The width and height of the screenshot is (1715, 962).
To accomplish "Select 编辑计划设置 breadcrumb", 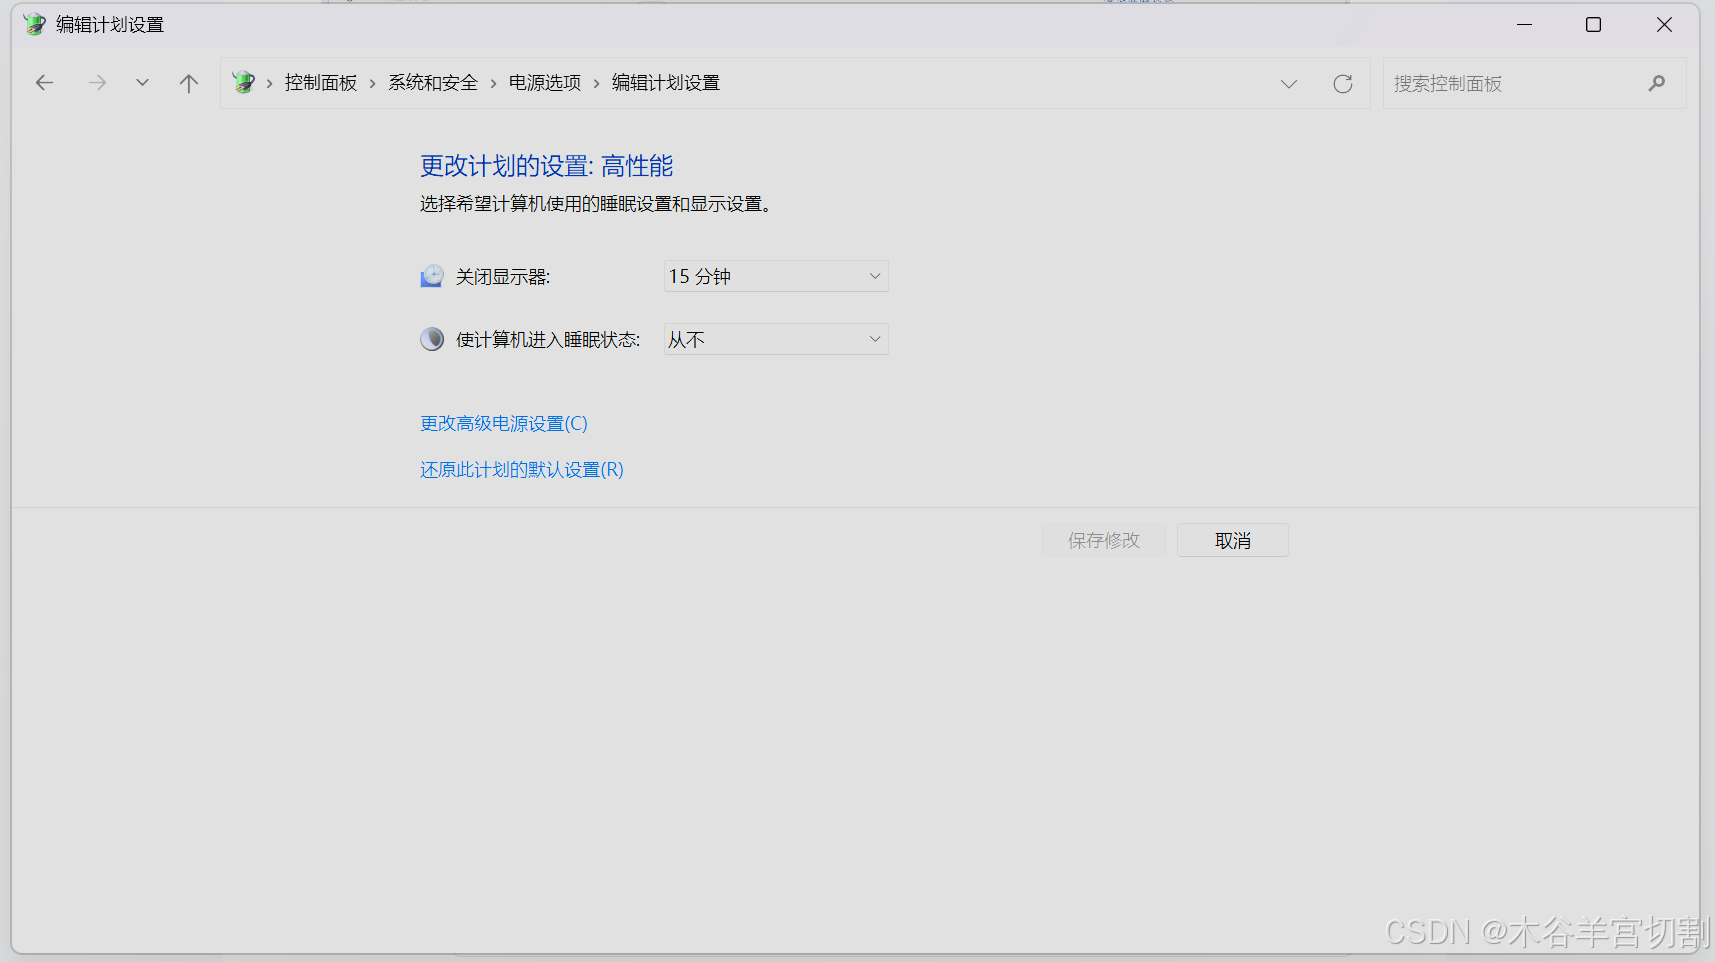I will [666, 83].
